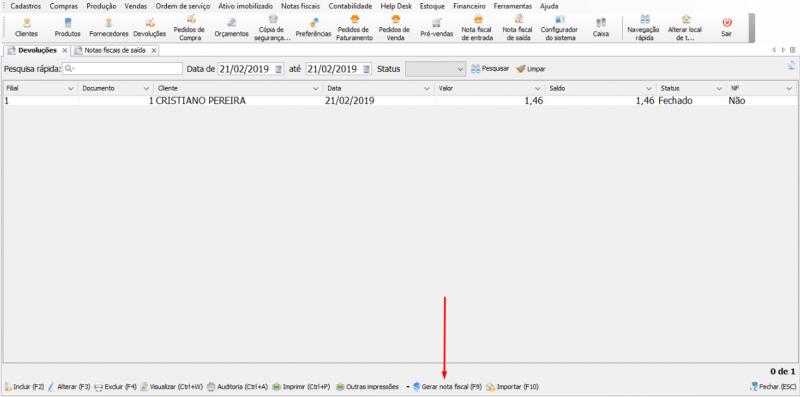Expand the Cliente column filter arrow
Image resolution: width=800 pixels, height=397 pixels.
315,89
